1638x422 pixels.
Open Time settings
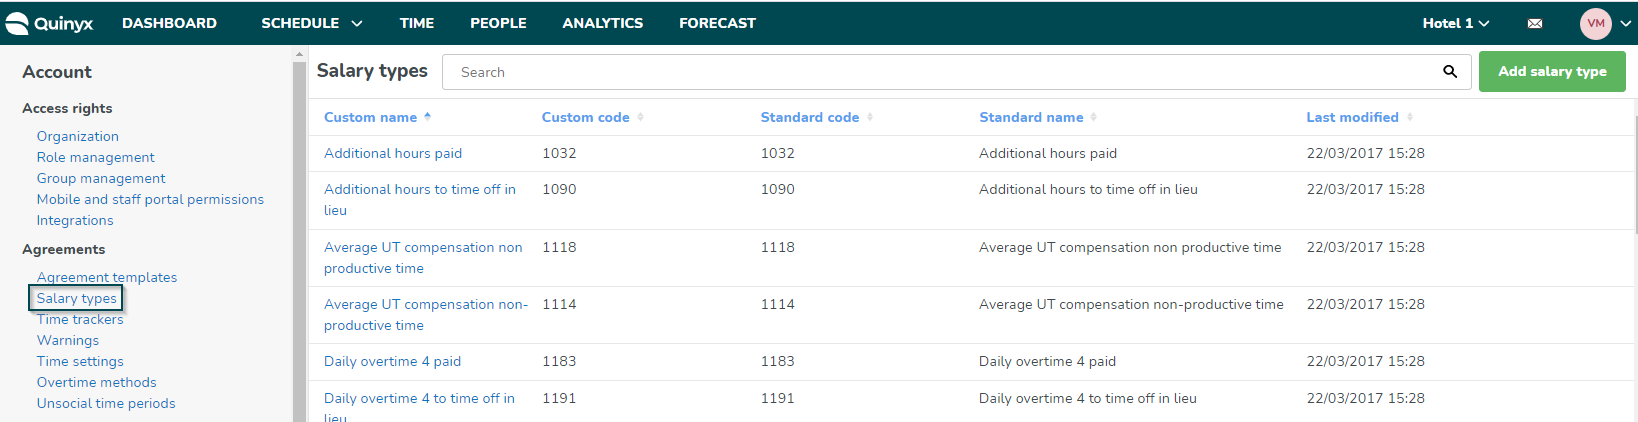click(80, 361)
